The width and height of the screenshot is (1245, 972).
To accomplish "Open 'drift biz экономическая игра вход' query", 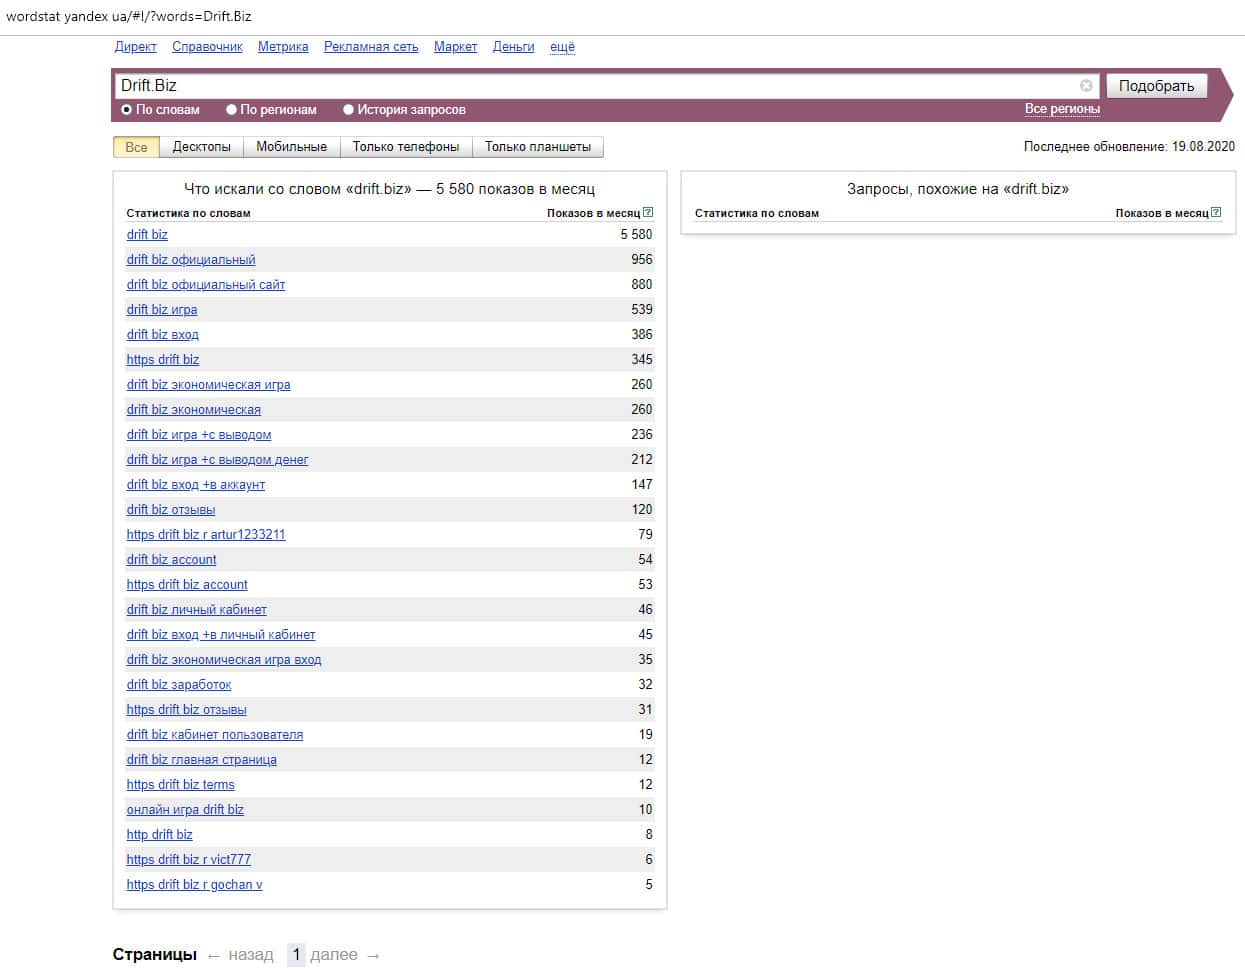I will pyautogui.click(x=223, y=660).
